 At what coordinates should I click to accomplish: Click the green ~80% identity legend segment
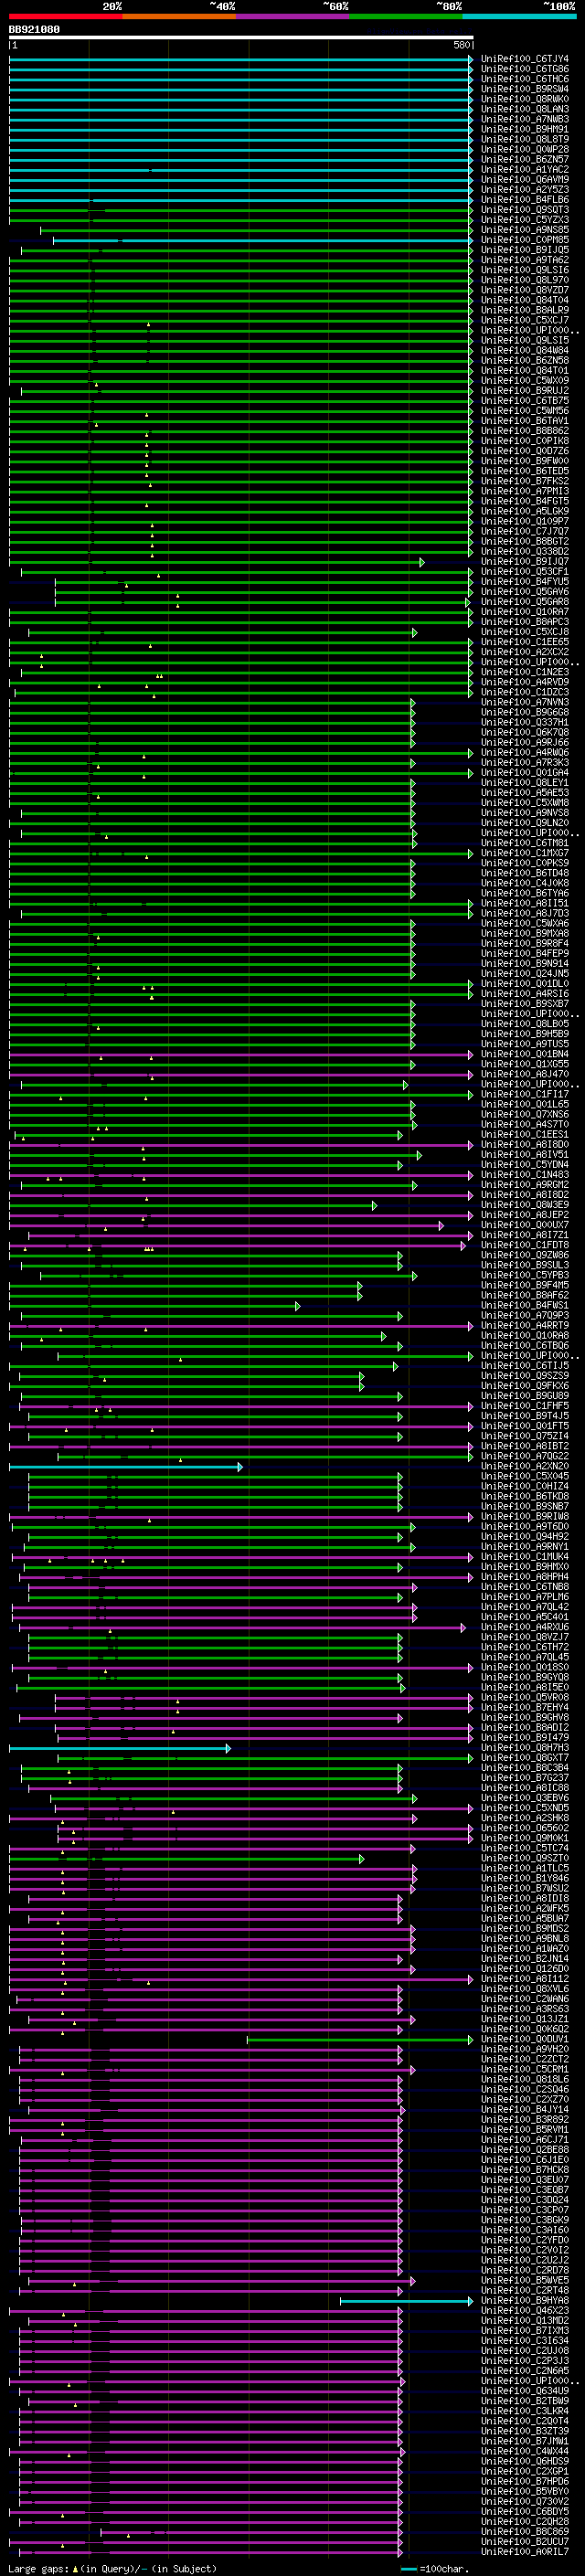[x=406, y=16]
